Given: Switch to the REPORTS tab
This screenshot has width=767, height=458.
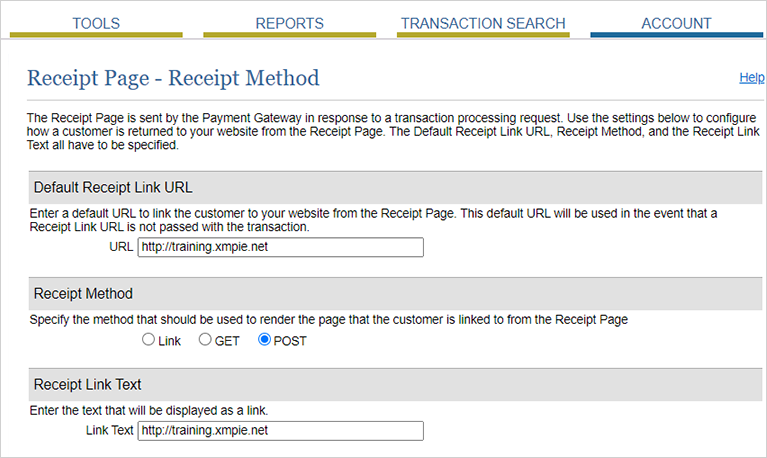Looking at the screenshot, I should pos(289,23).
